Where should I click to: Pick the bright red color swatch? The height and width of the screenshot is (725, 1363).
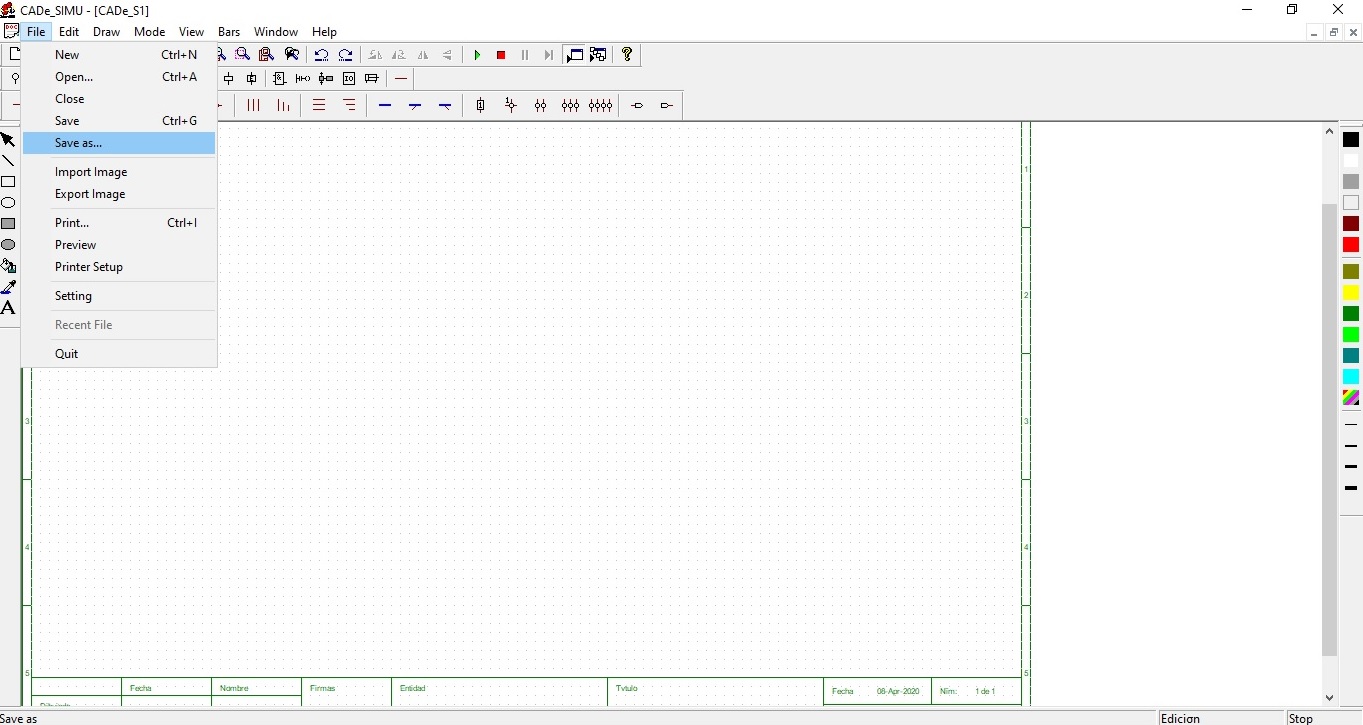pyautogui.click(x=1351, y=245)
